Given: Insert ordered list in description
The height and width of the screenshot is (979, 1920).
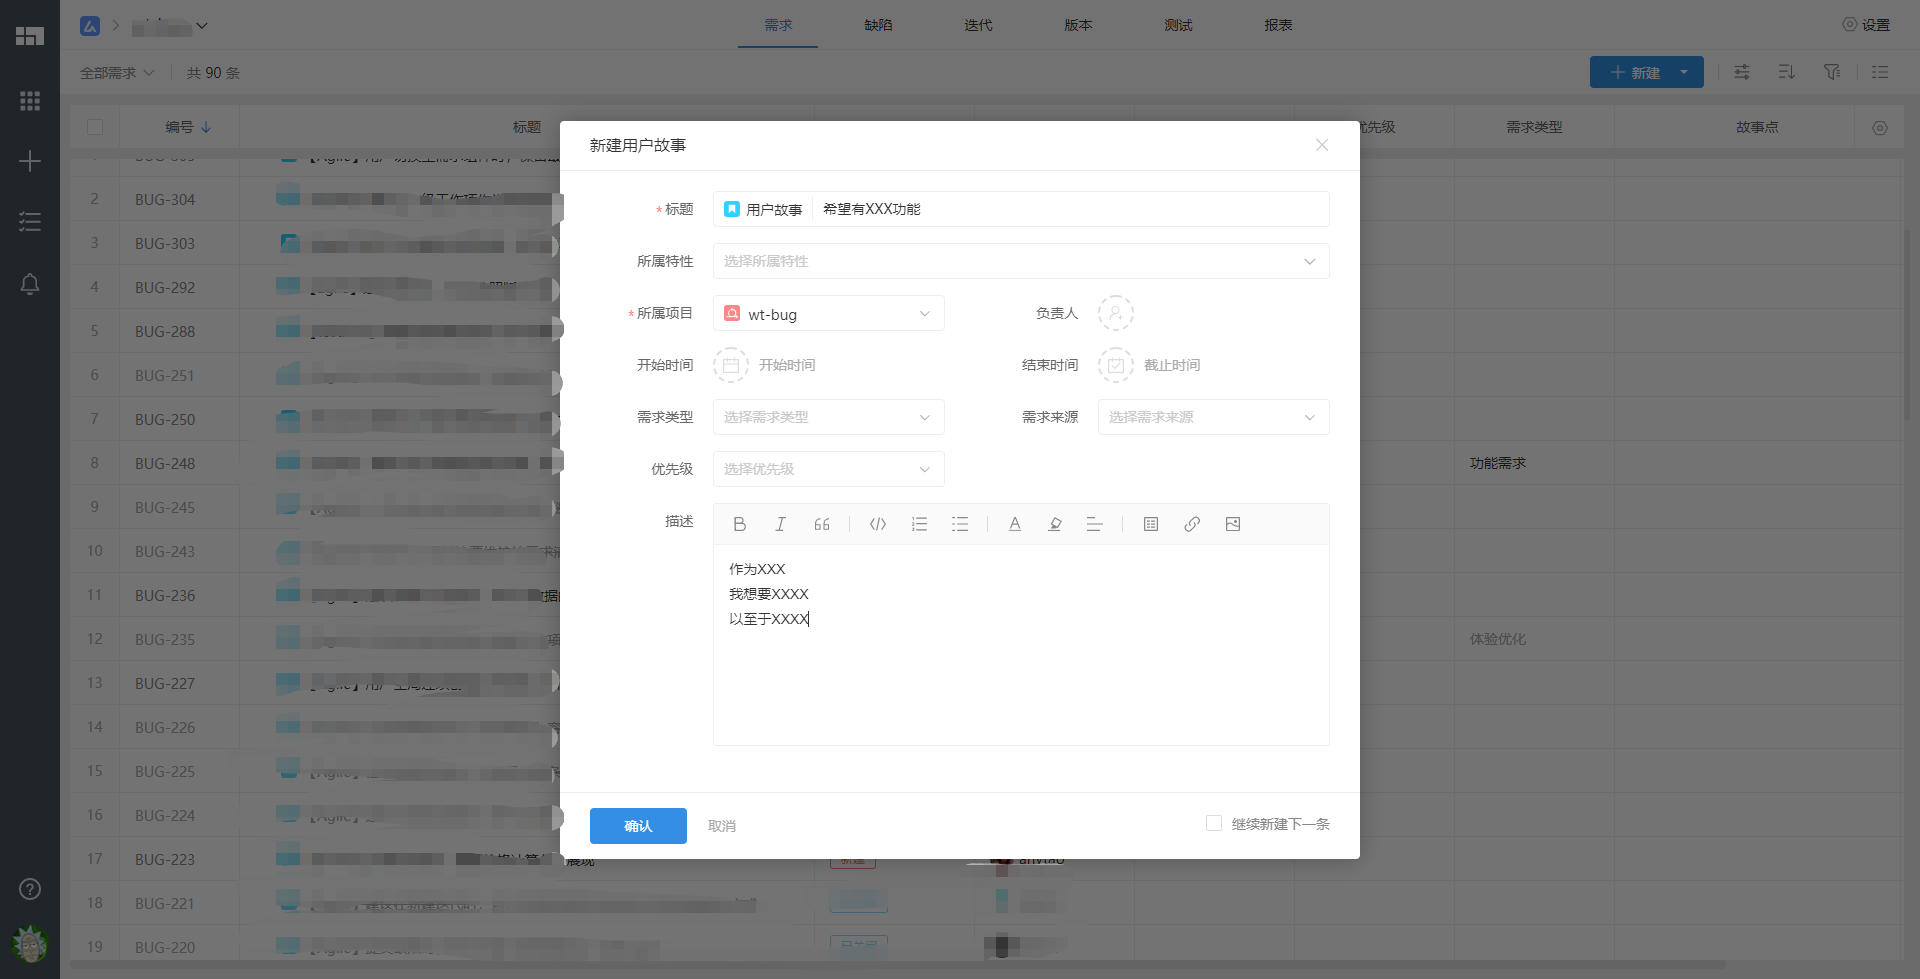Looking at the screenshot, I should (919, 524).
